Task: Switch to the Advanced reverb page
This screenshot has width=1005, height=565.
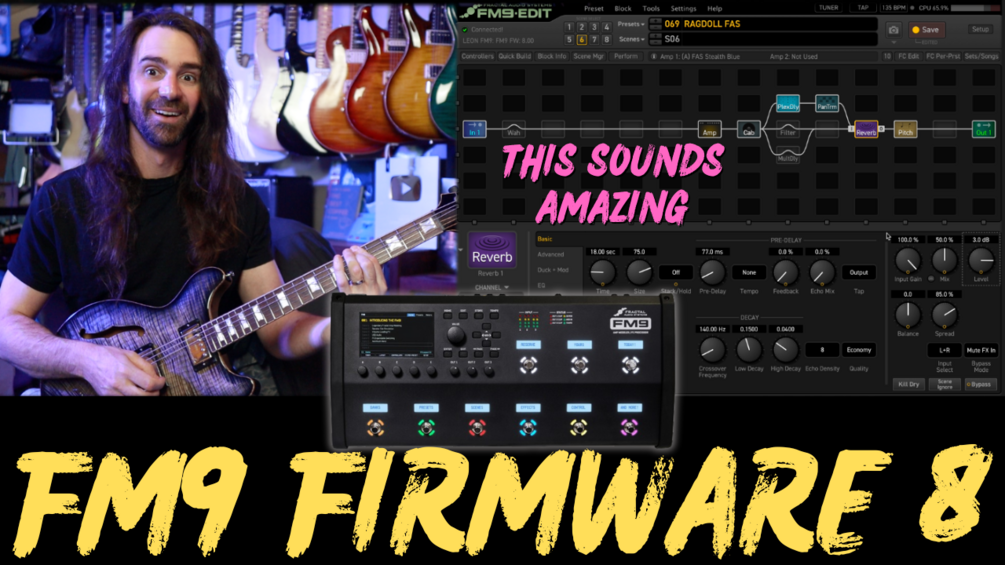Action: click(551, 254)
